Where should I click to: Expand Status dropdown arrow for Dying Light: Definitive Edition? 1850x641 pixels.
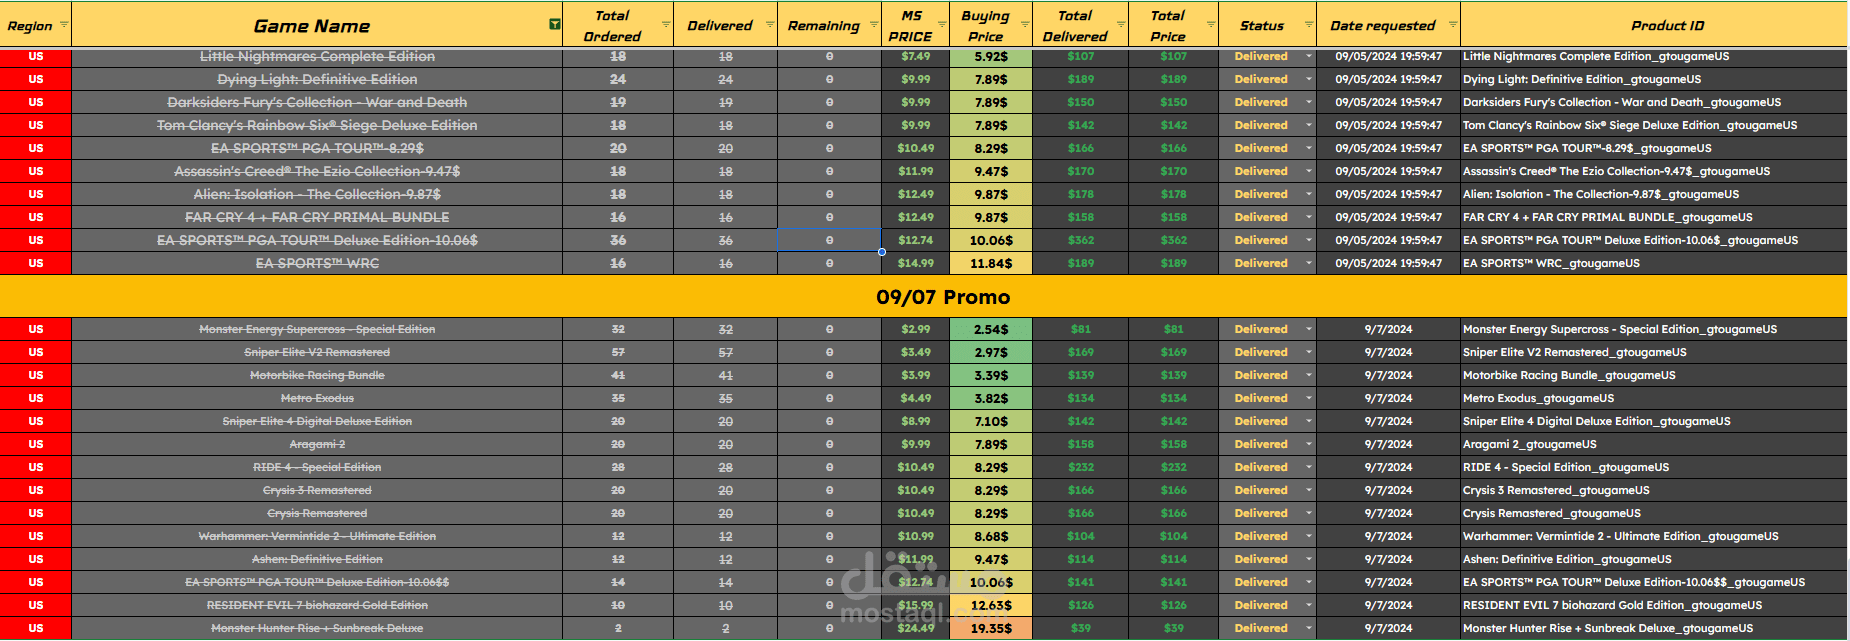[1308, 79]
